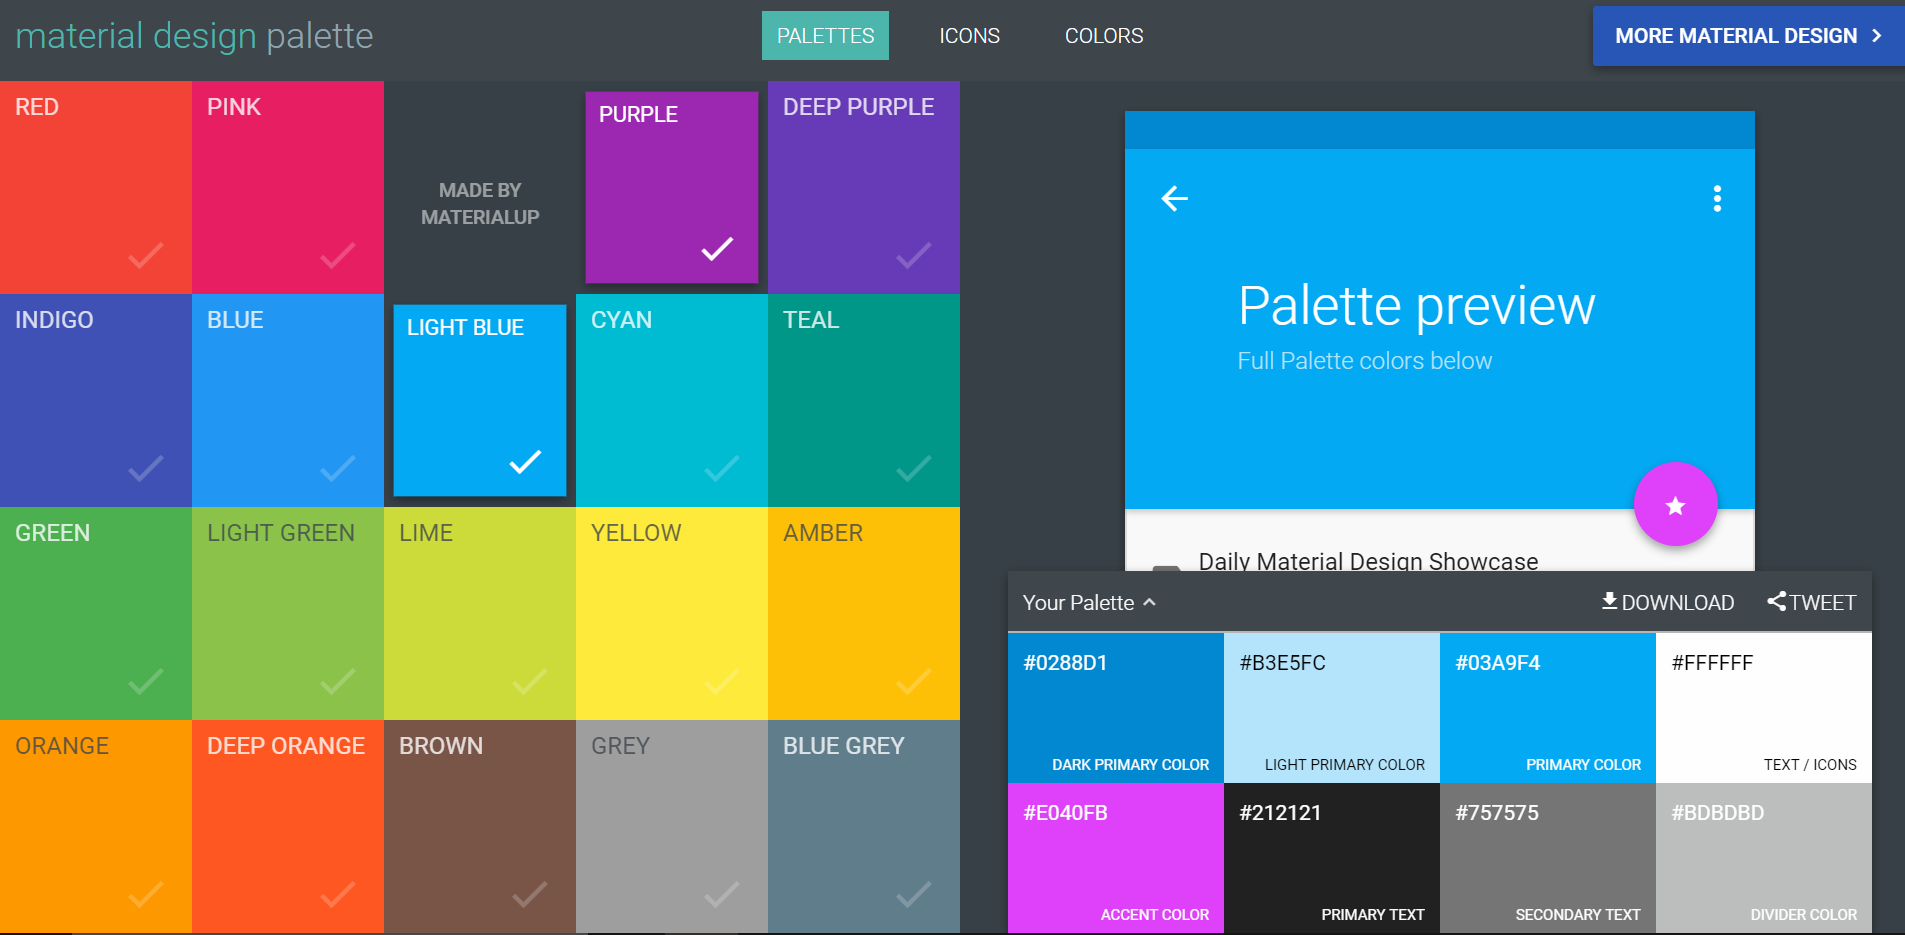Click dark primary color #0288D1 swatch
The height and width of the screenshot is (935, 1905).
(1116, 708)
